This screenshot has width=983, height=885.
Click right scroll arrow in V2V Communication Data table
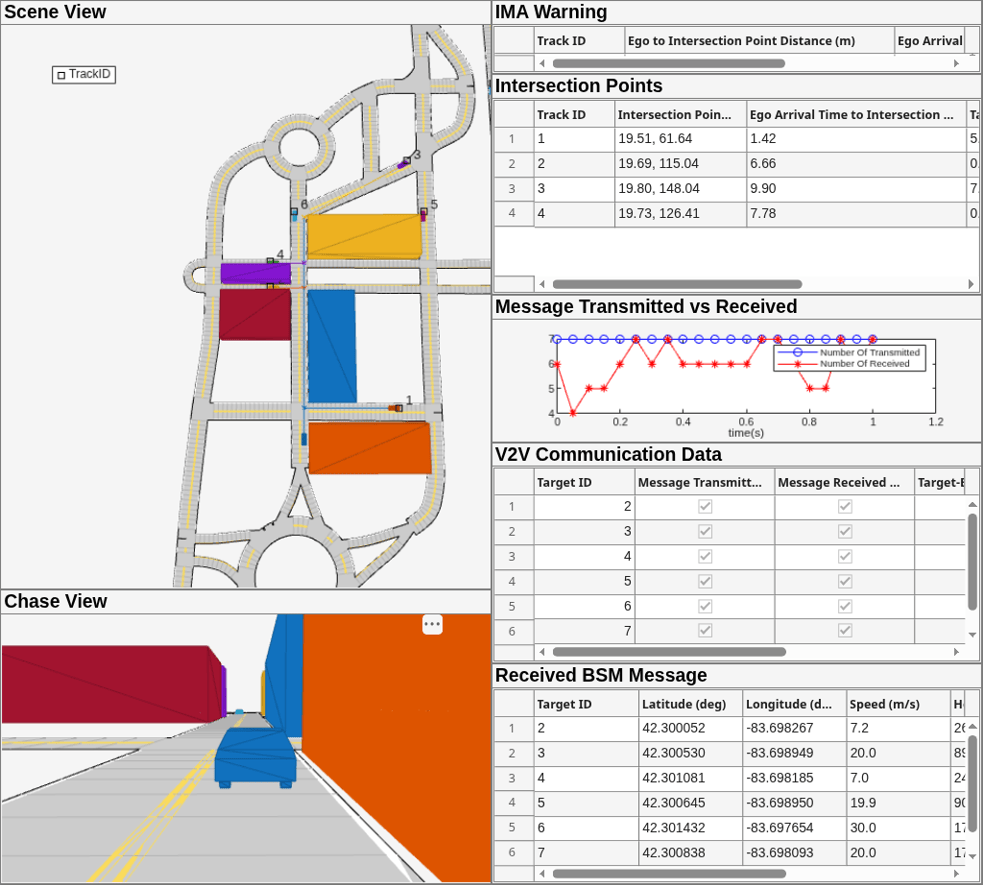(x=956, y=652)
